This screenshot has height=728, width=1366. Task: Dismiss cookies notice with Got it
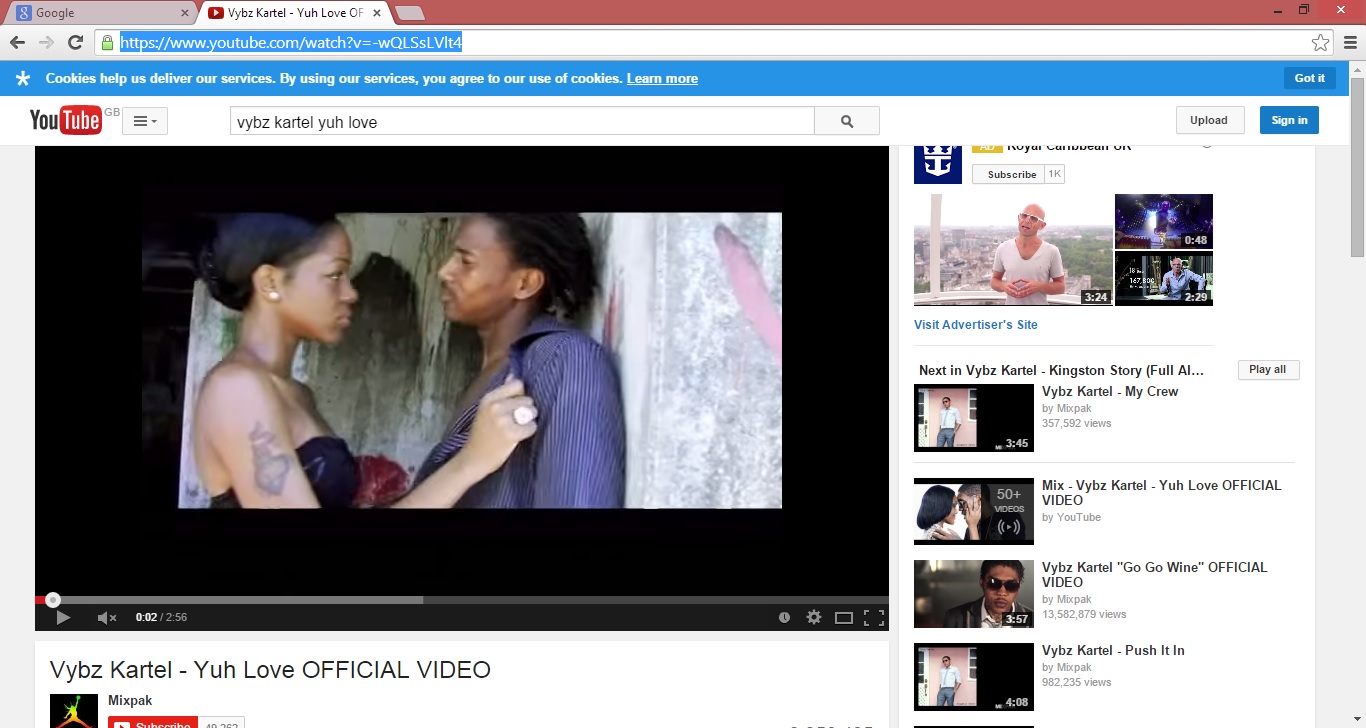(1310, 78)
